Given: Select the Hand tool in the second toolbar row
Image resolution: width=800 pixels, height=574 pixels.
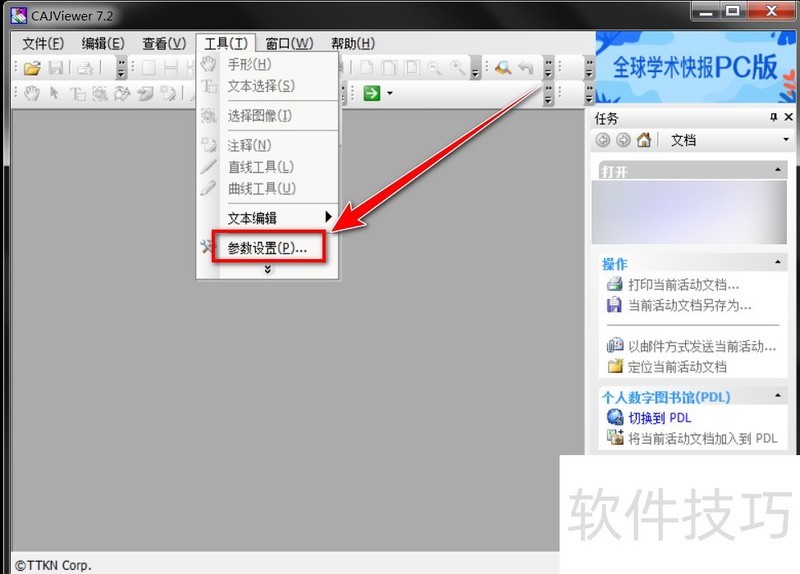Looking at the screenshot, I should (32, 93).
